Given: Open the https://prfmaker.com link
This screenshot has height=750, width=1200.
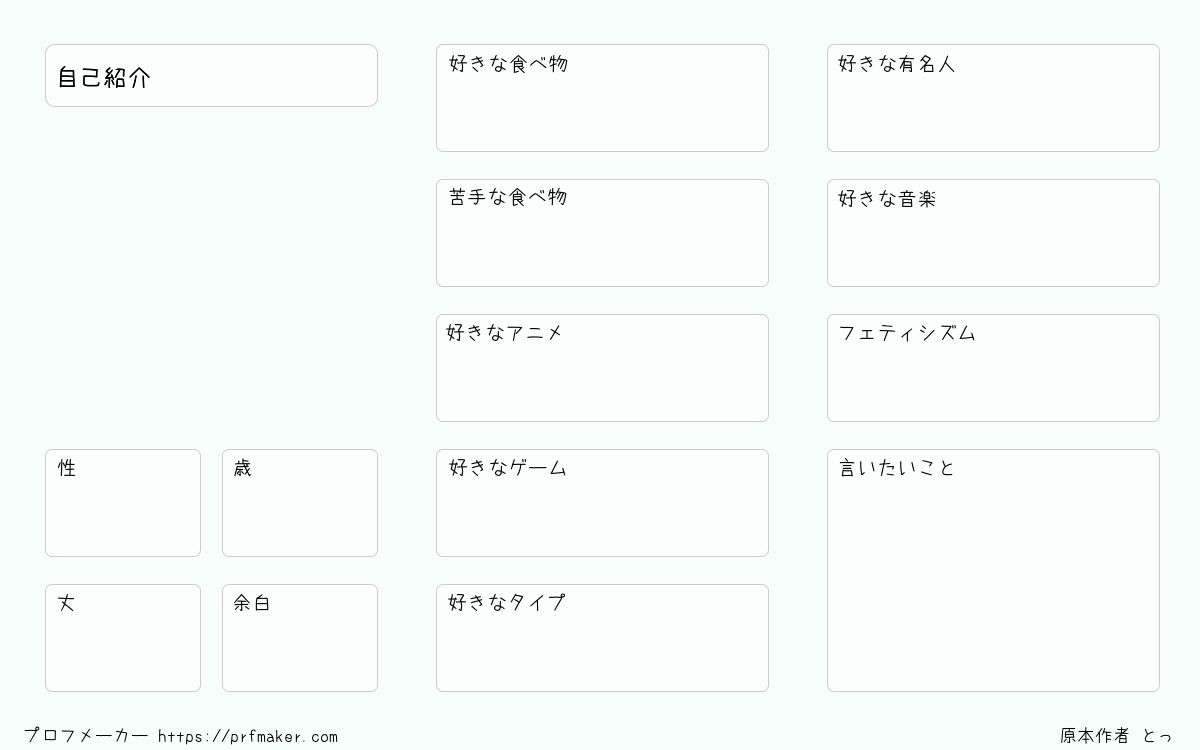Looking at the screenshot, I should 248,736.
